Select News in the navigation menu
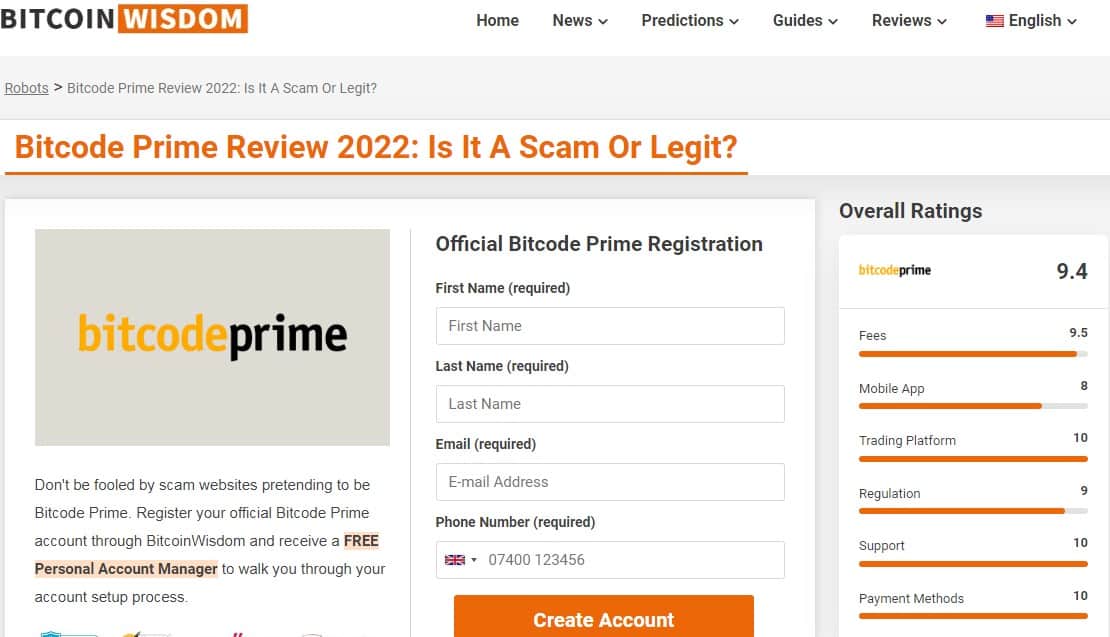This screenshot has width=1110, height=637. pyautogui.click(x=571, y=20)
